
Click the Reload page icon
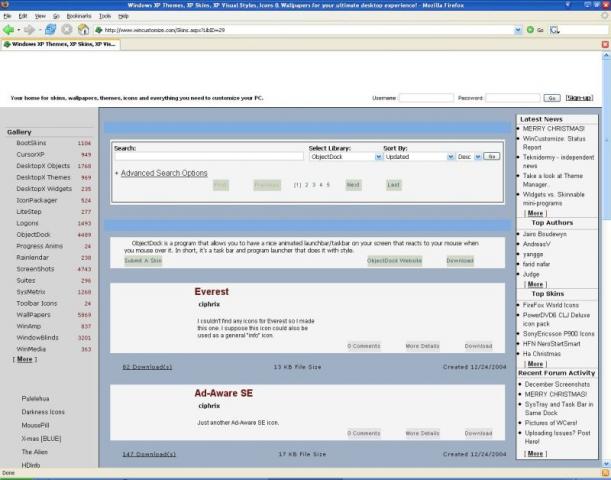pyautogui.click(x=50, y=30)
